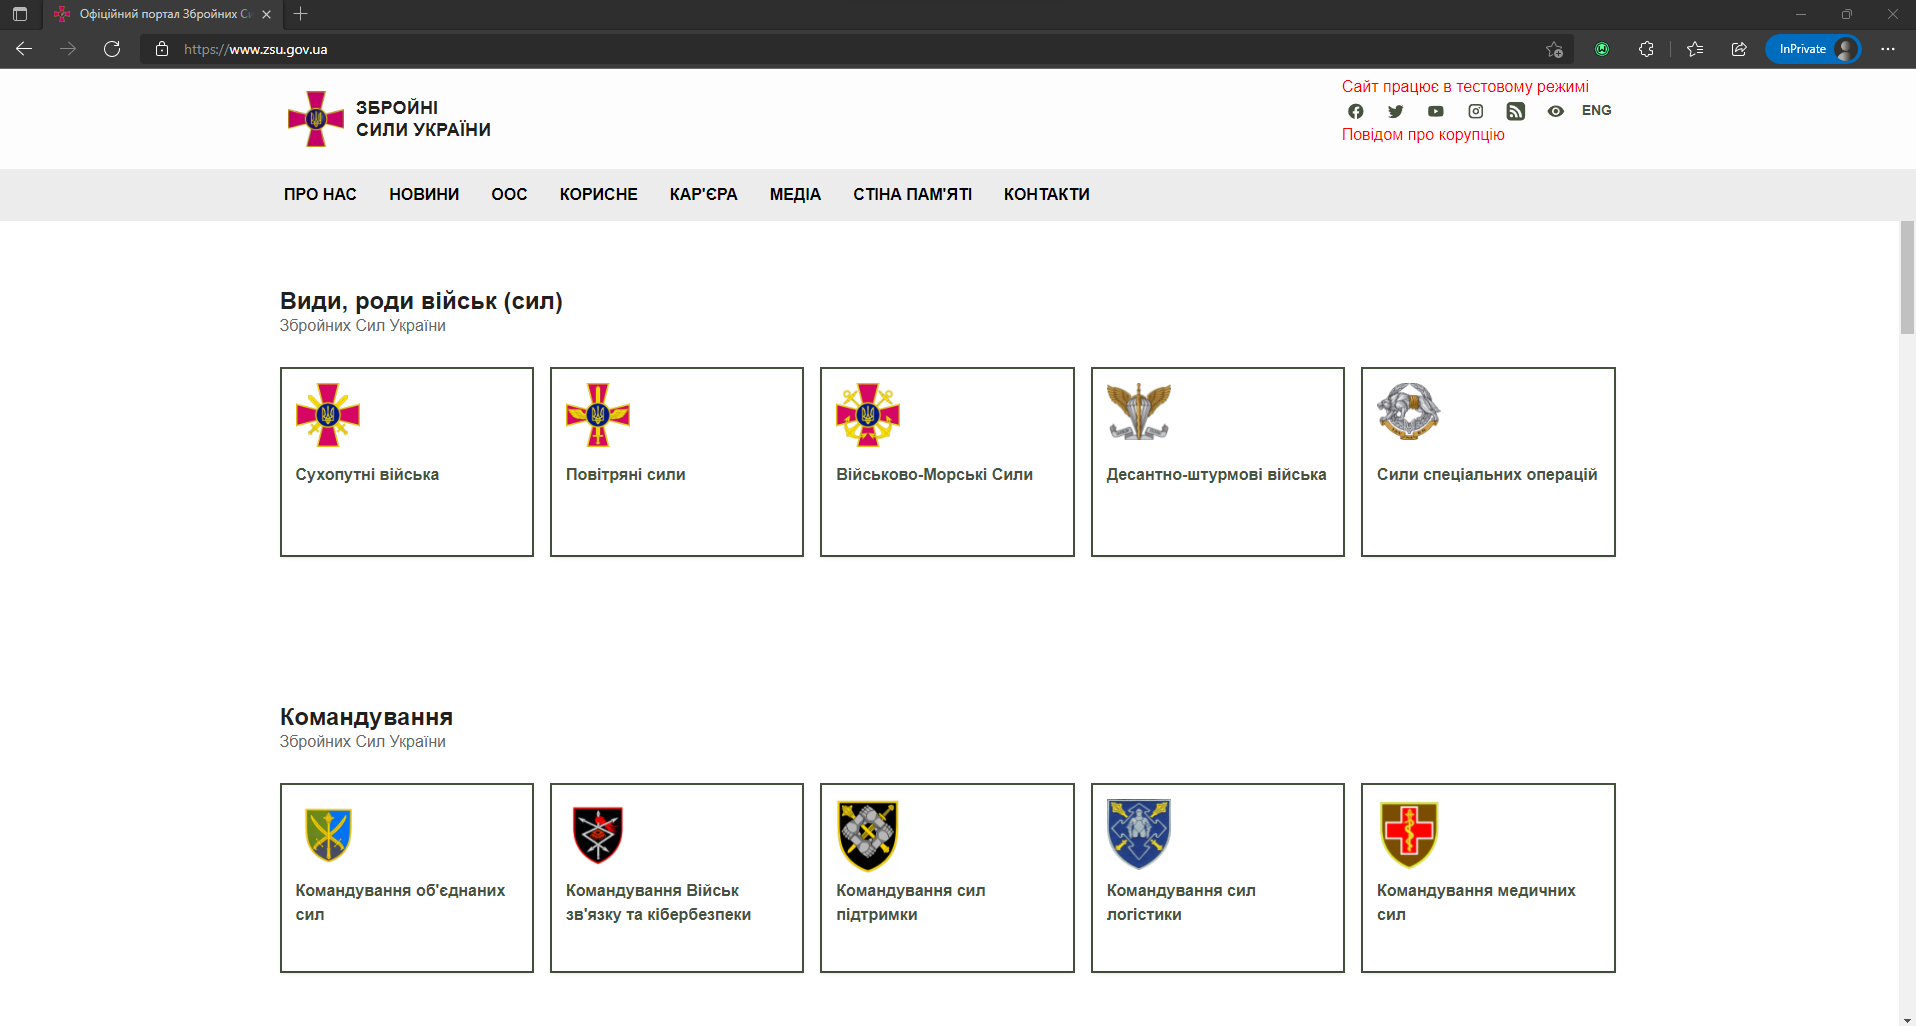The width and height of the screenshot is (1916, 1026).
Task: Close the Офіційний портал Збройних Сил tab
Action: (x=266, y=14)
